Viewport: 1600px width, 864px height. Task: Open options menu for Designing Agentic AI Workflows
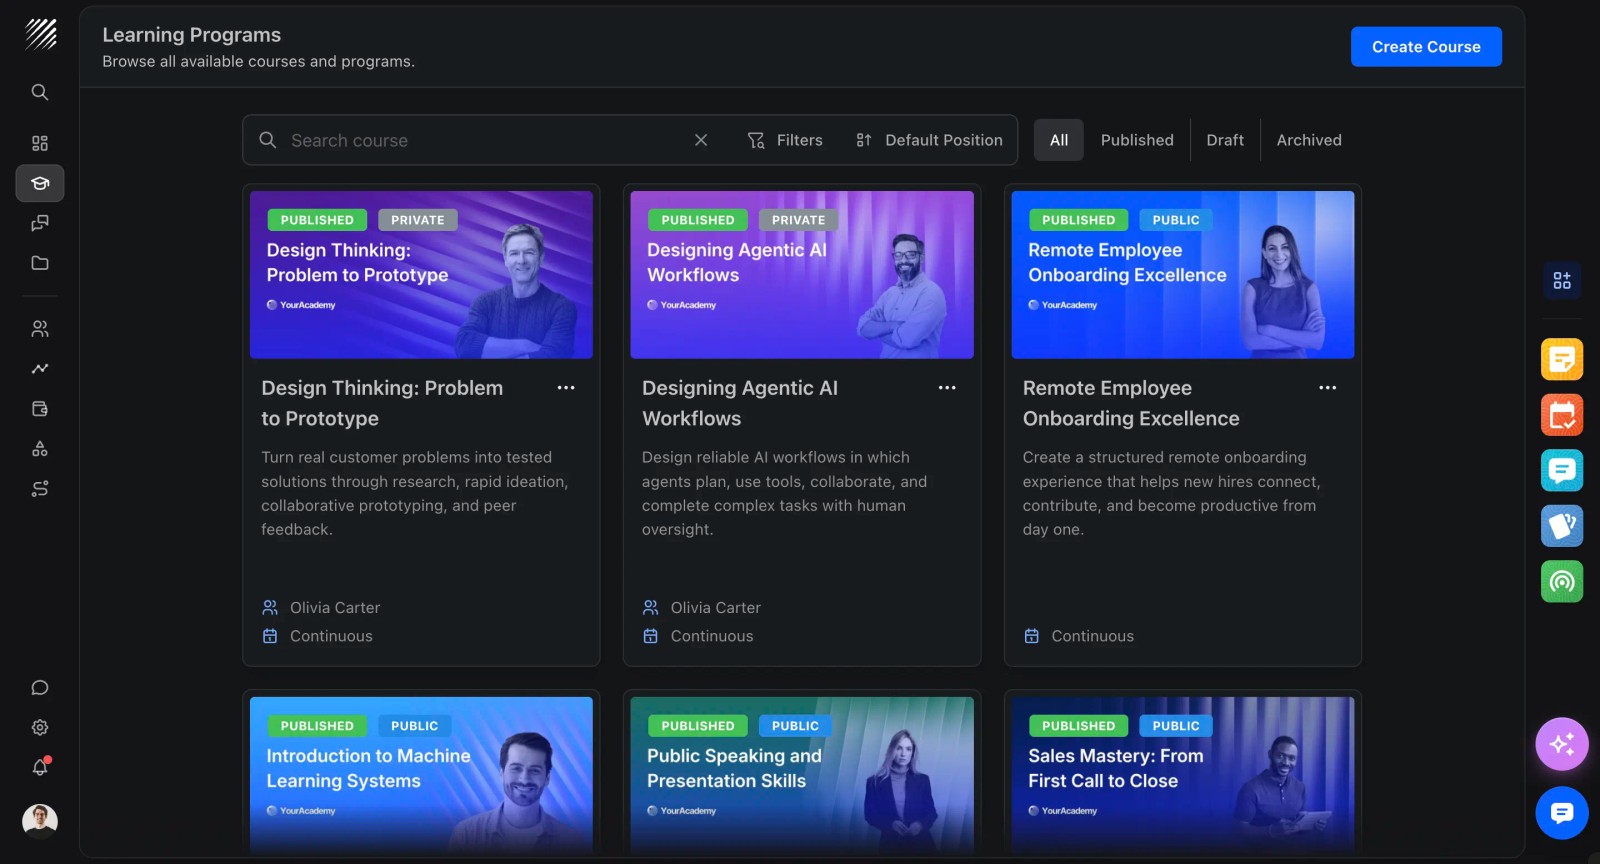coord(947,388)
